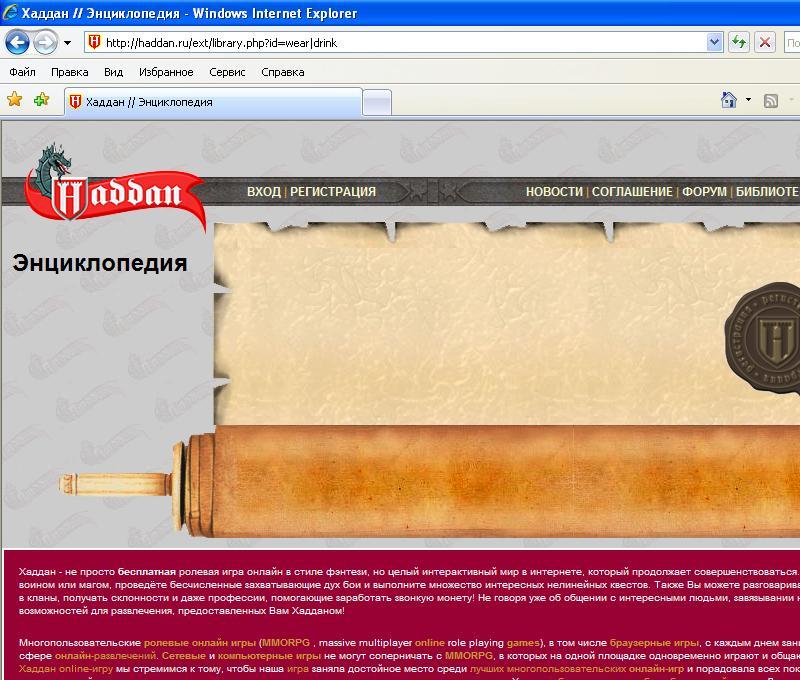The width and height of the screenshot is (800, 680).
Task: Open the ФОРУМ link
Action: 705,192
